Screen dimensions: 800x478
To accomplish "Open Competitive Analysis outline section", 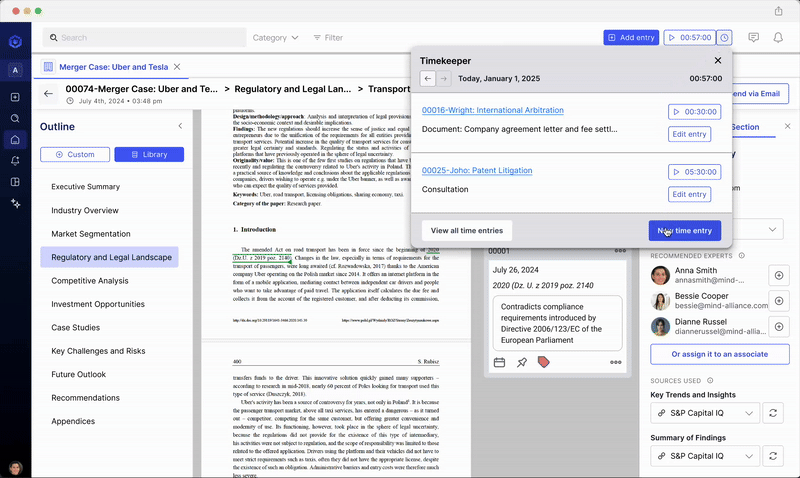I will coord(90,281).
